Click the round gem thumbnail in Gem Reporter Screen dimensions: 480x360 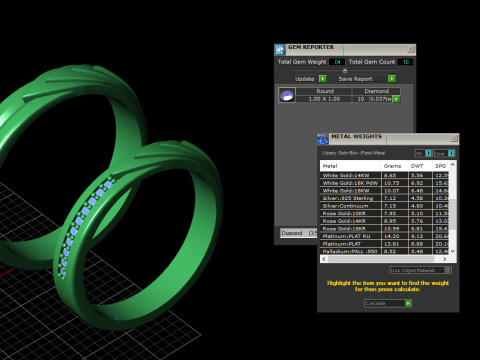(287, 95)
